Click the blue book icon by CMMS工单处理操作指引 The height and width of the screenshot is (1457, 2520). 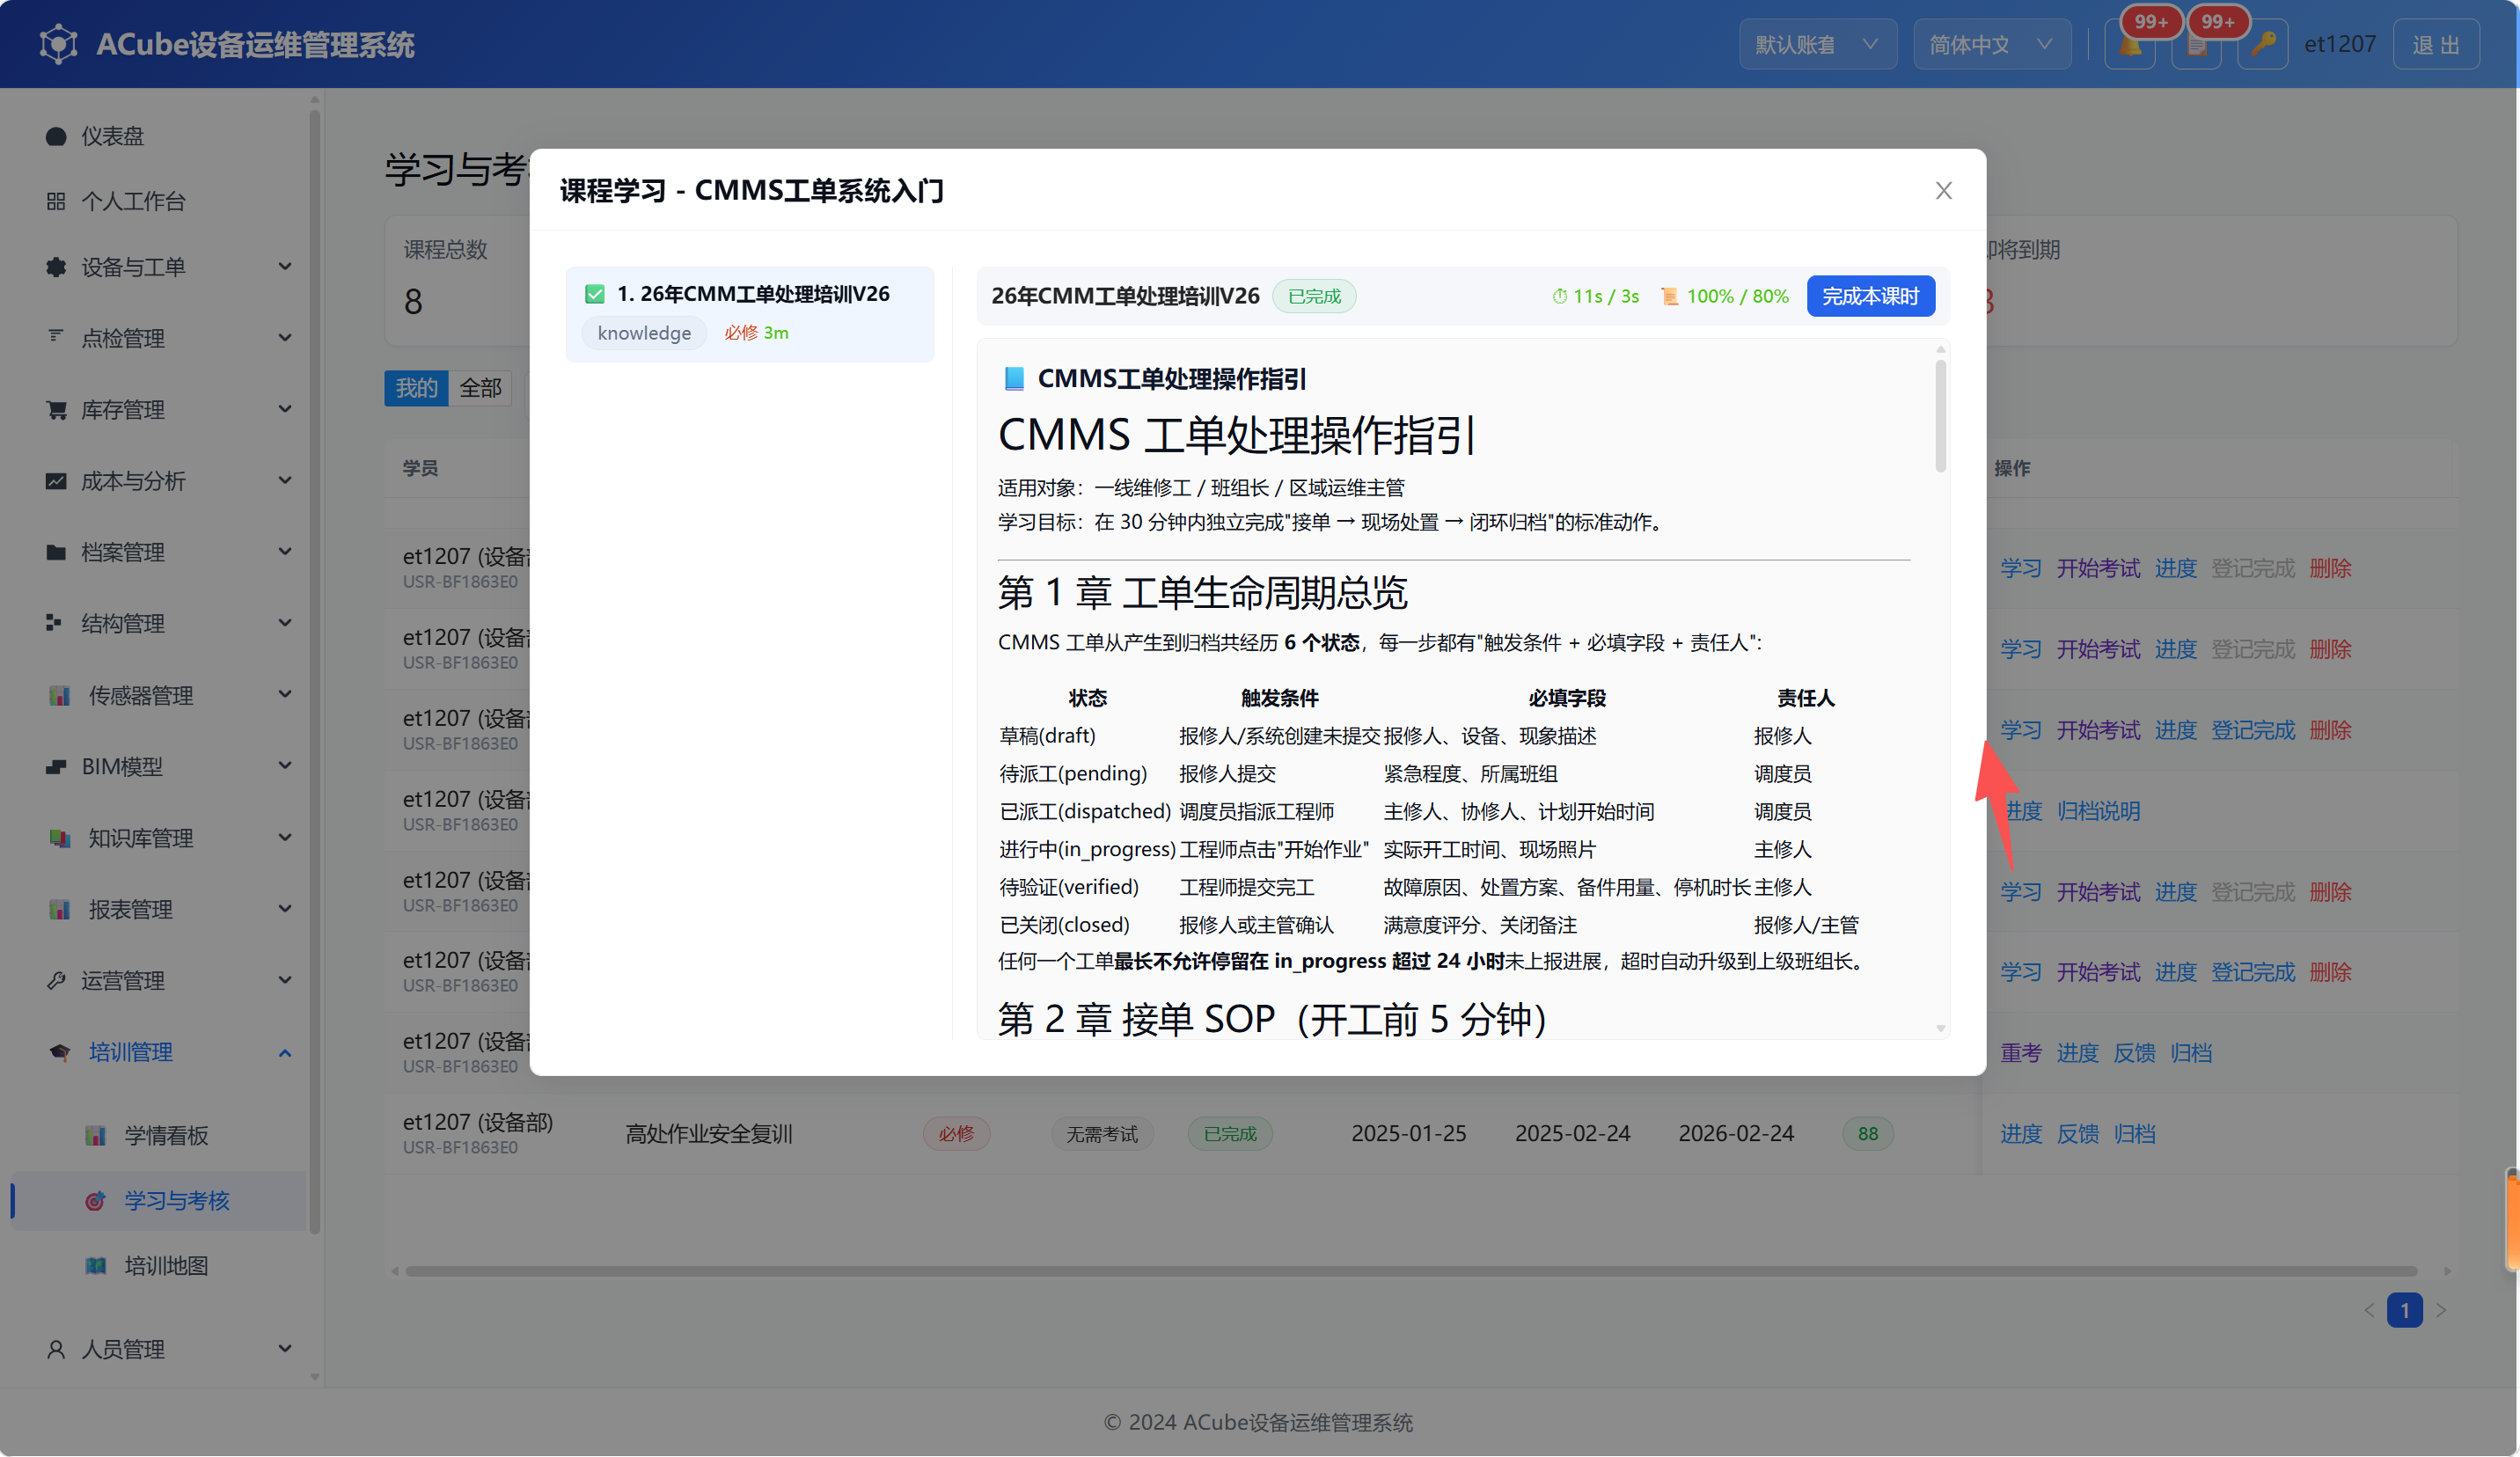click(1014, 378)
